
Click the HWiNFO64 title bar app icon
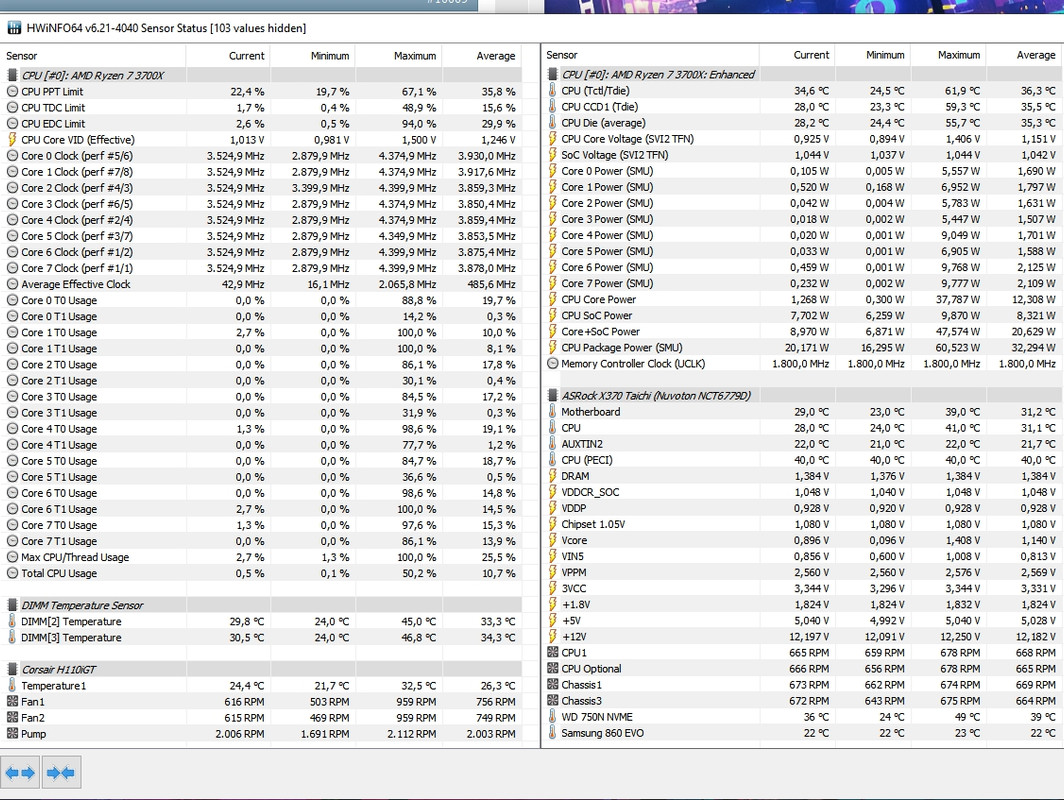[14, 28]
